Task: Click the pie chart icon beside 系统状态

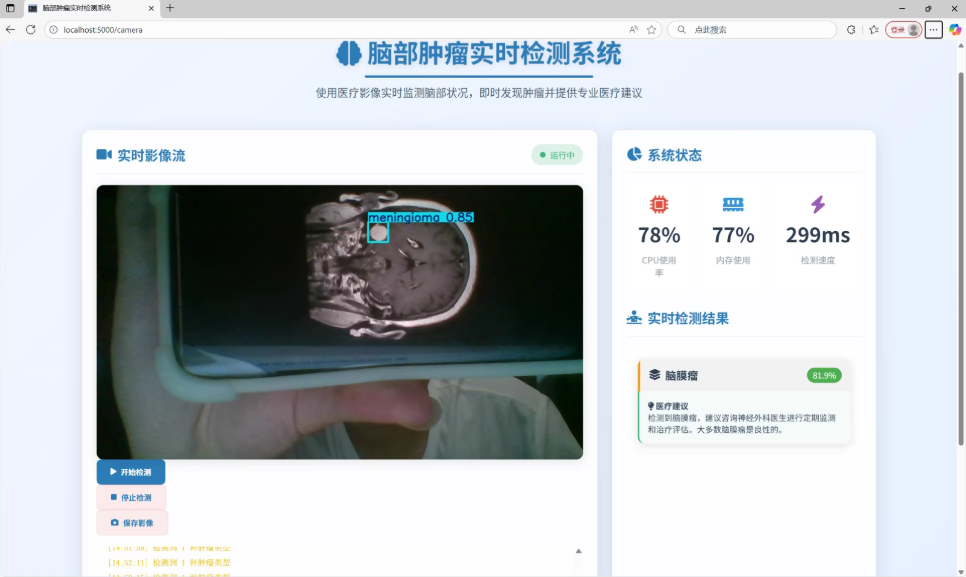Action: [634, 154]
